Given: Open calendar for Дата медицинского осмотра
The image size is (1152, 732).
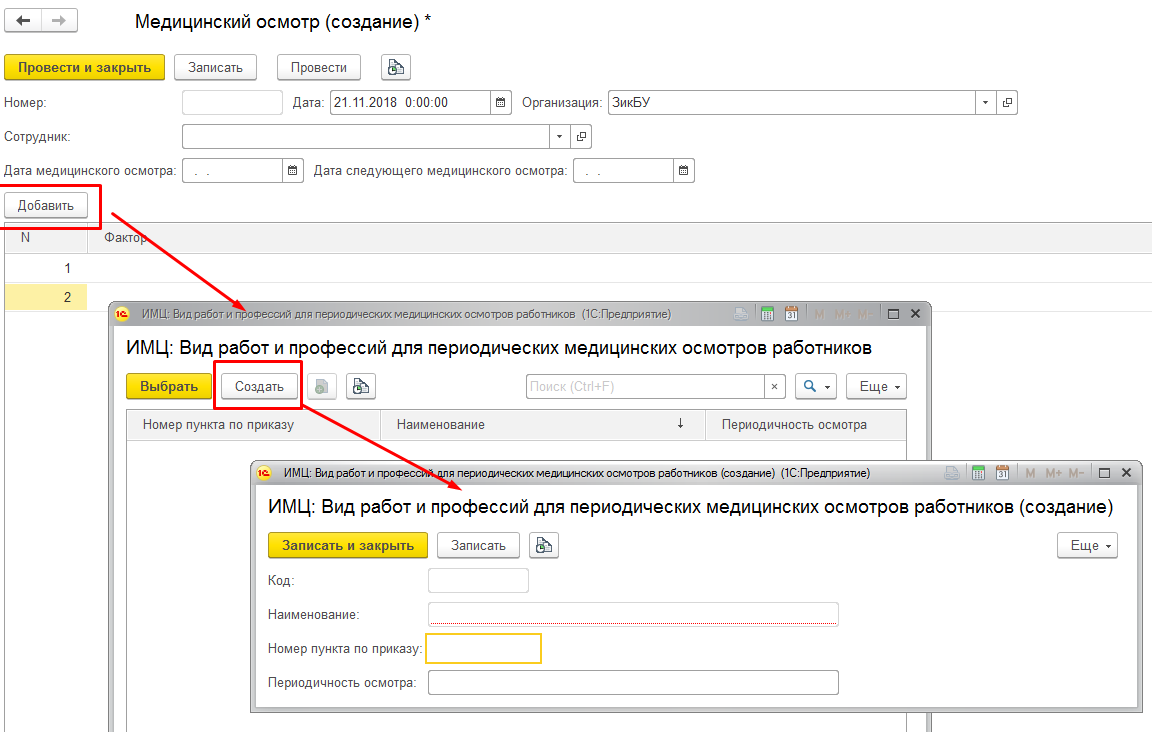Looking at the screenshot, I should (x=293, y=171).
